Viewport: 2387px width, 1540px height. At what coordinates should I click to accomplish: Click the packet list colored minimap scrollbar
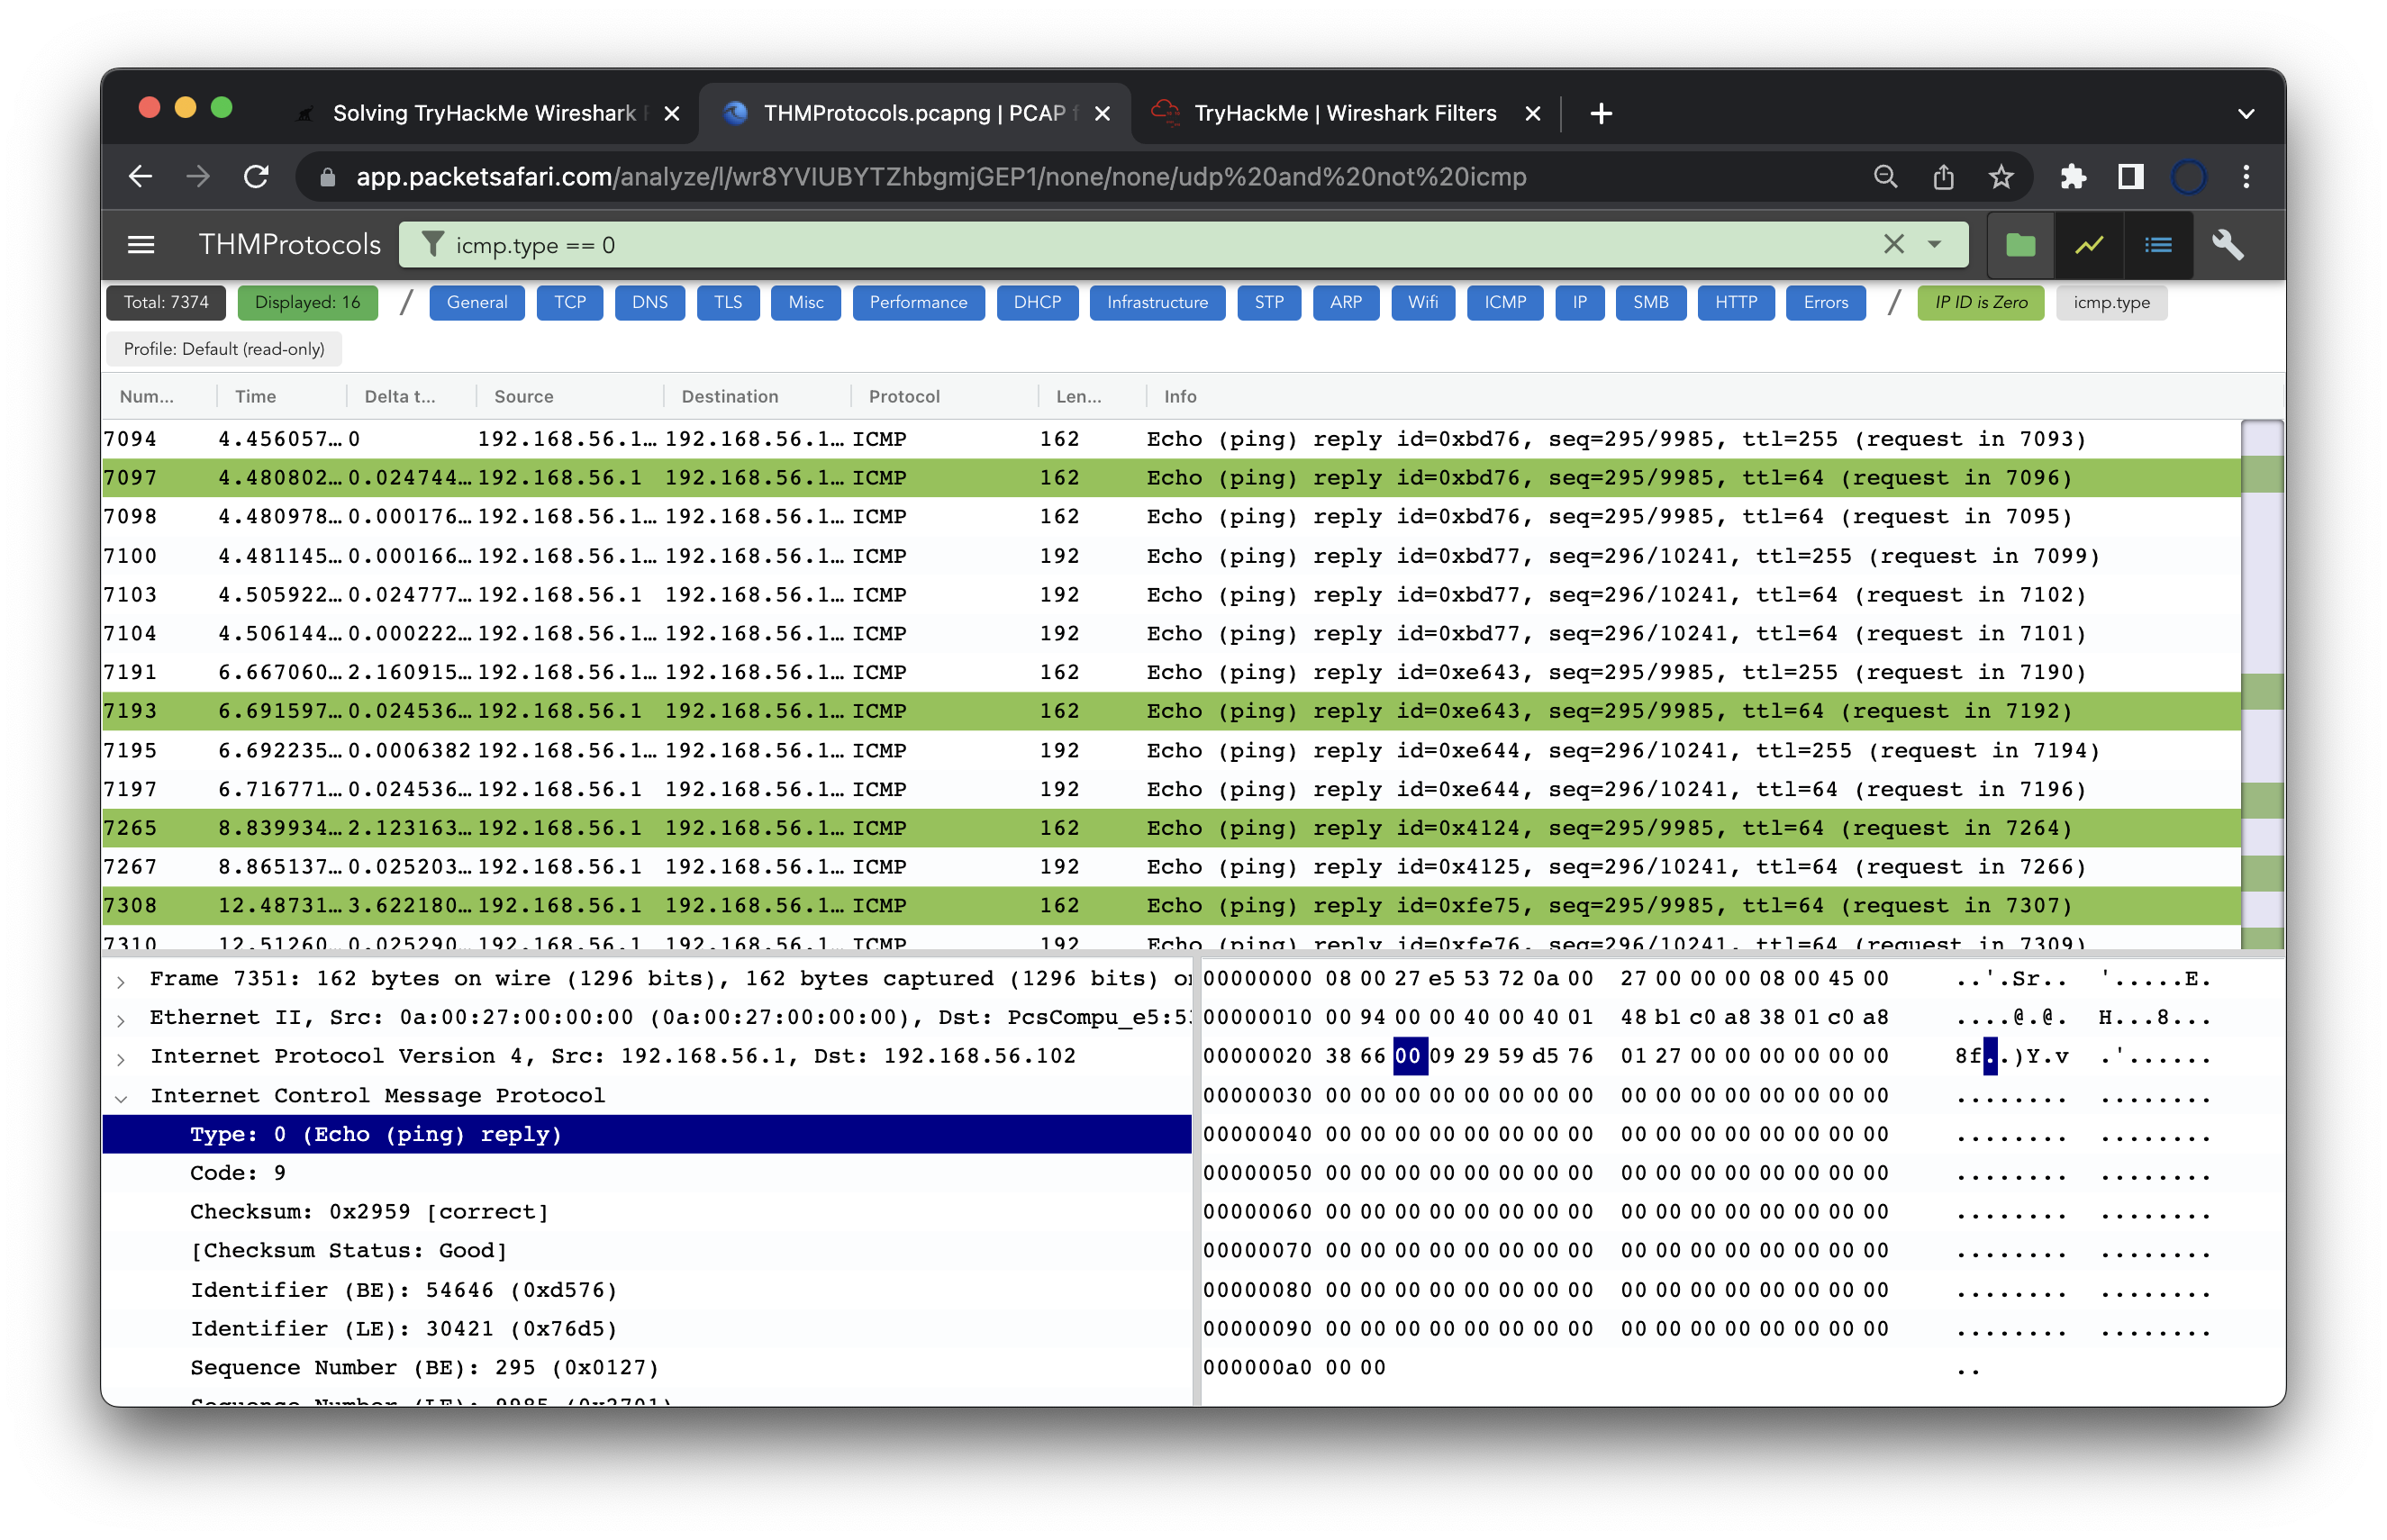coord(2262,684)
